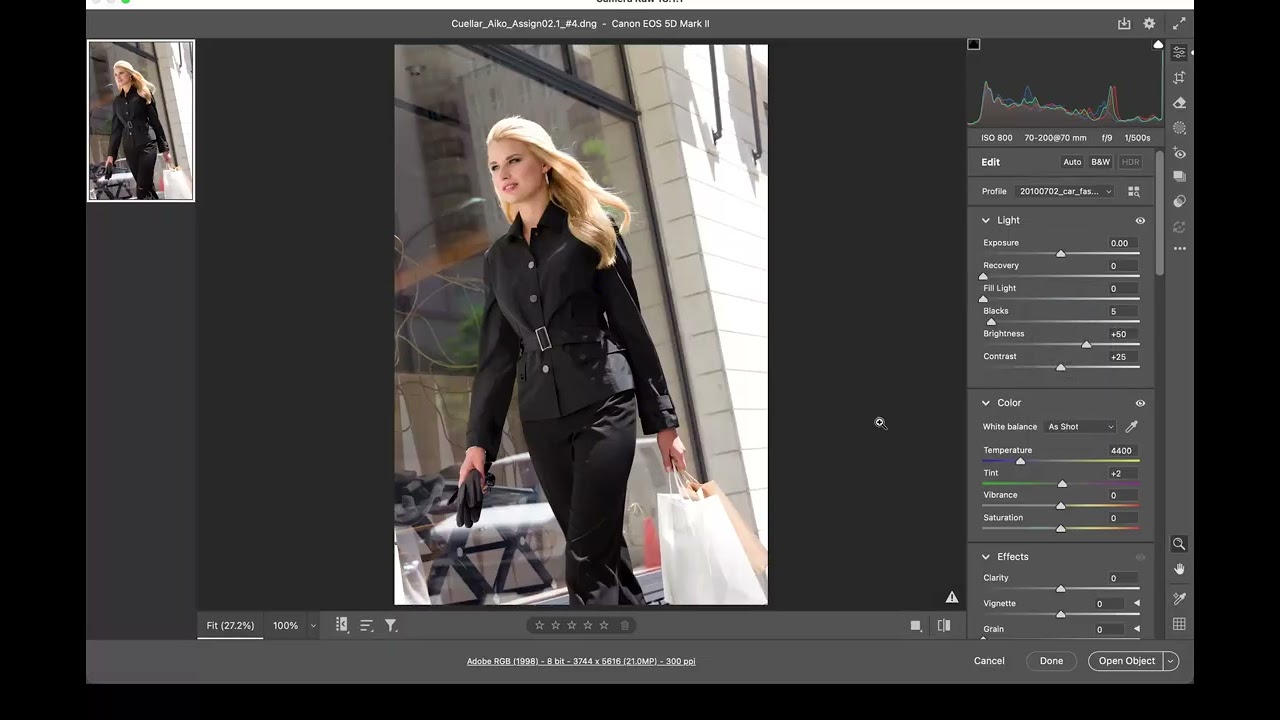1280x720 pixels.
Task: Click the Done button
Action: (x=1051, y=661)
